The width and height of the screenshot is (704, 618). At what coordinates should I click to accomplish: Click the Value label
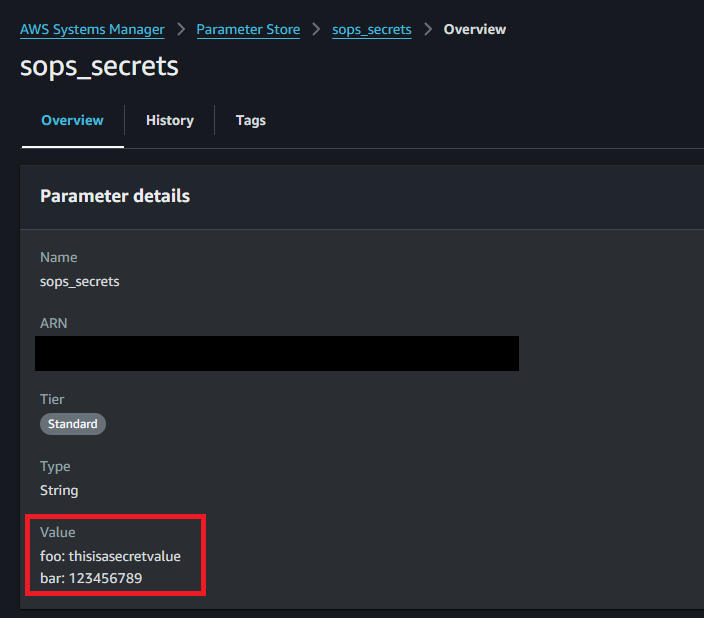pos(57,532)
